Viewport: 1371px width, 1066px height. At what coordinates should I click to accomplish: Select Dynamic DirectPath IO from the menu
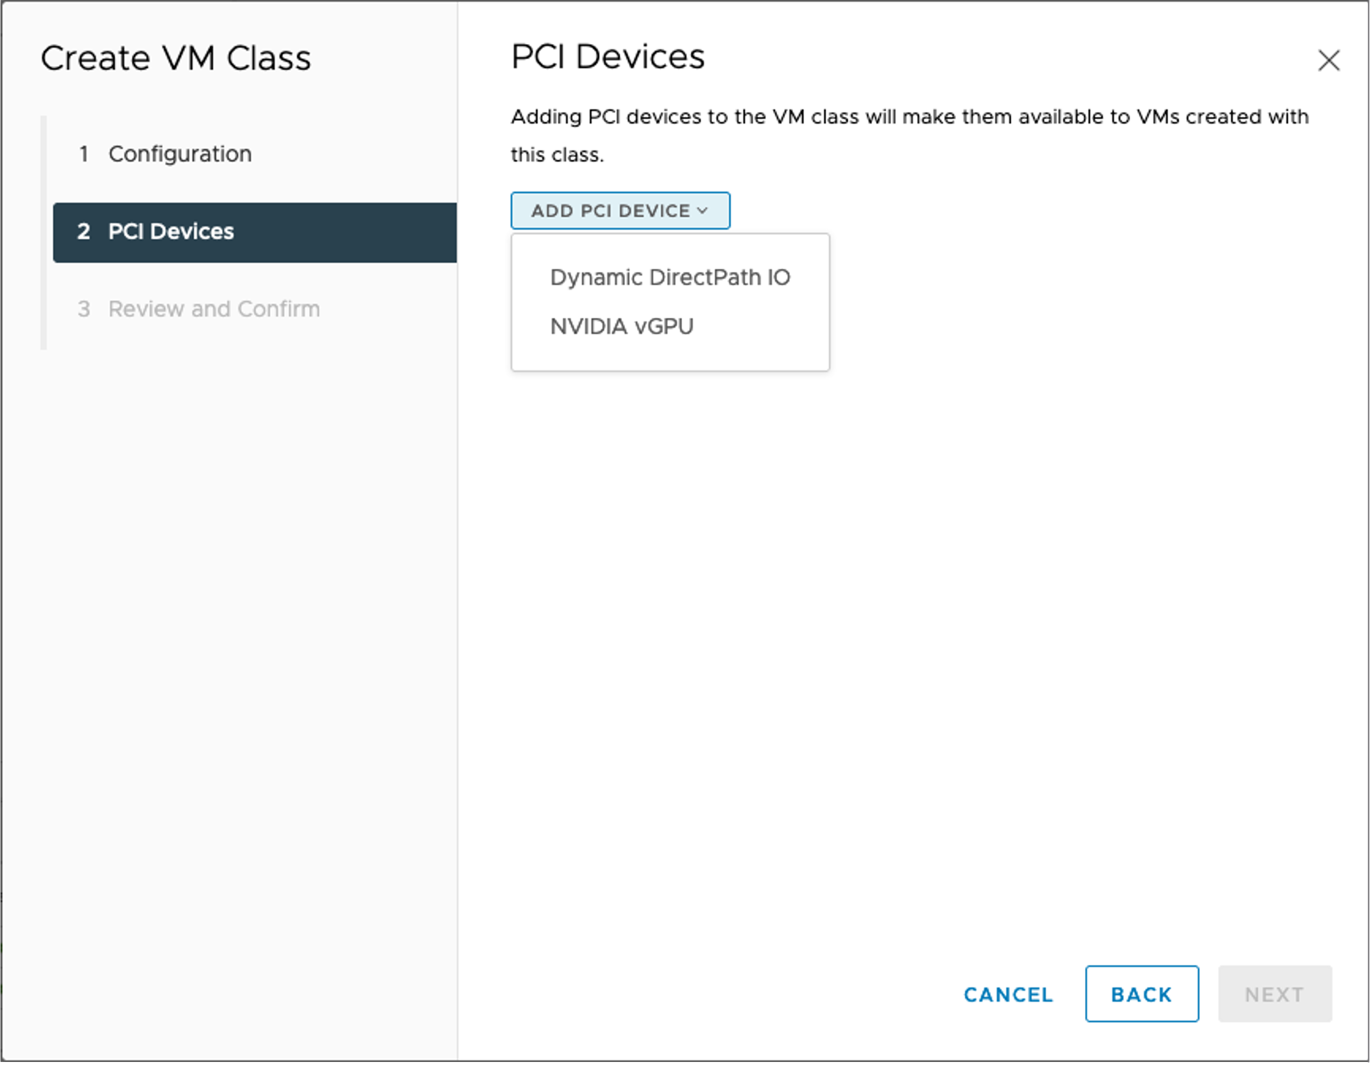(x=669, y=277)
